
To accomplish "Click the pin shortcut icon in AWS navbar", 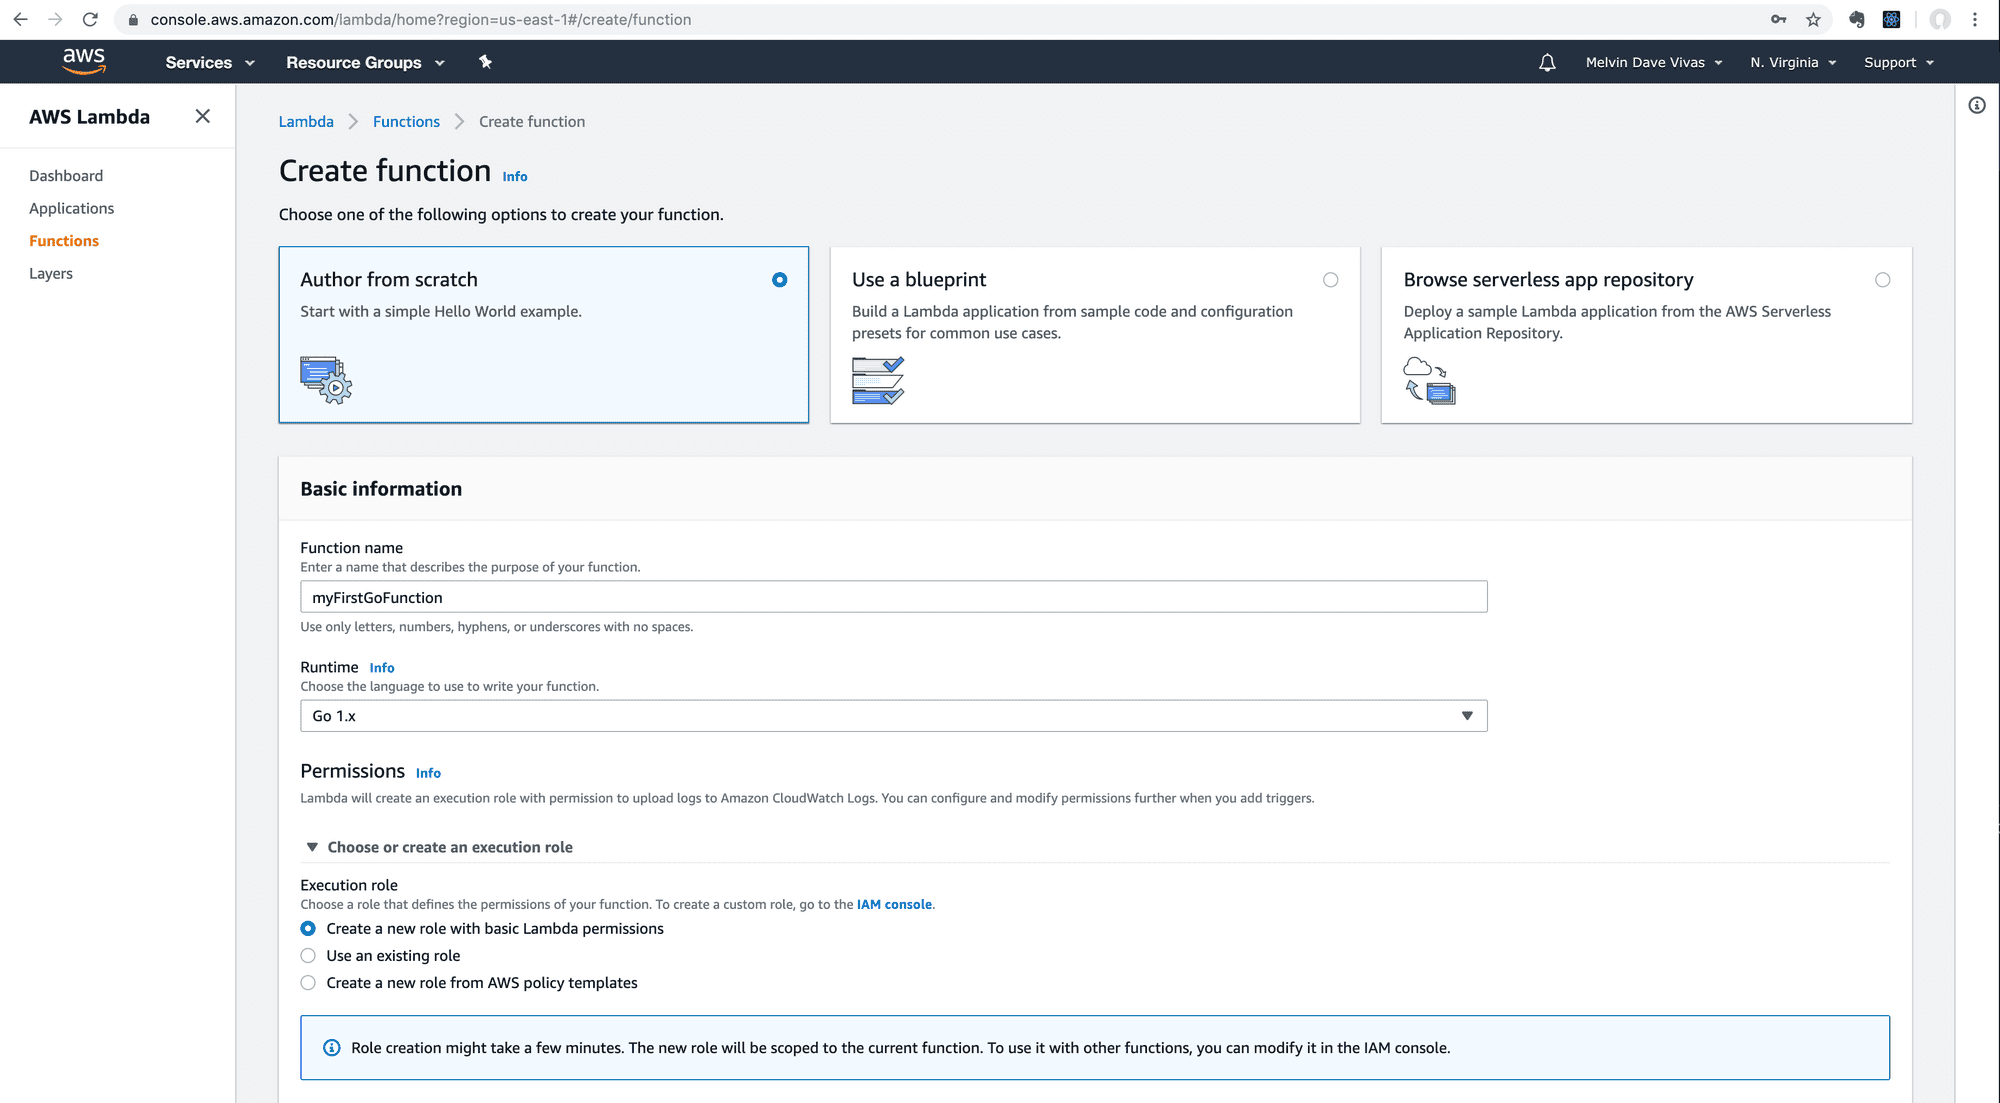I will 485,62.
